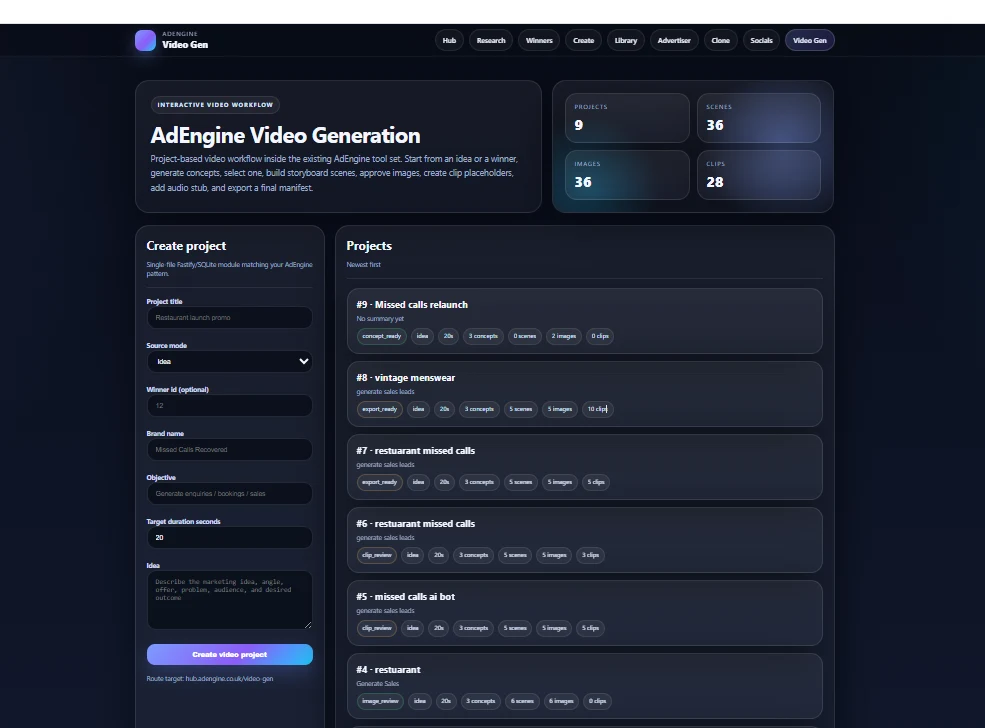Viewport: 985px width, 728px height.
Task: Click clip_review tag on project #6
Action: pos(377,555)
